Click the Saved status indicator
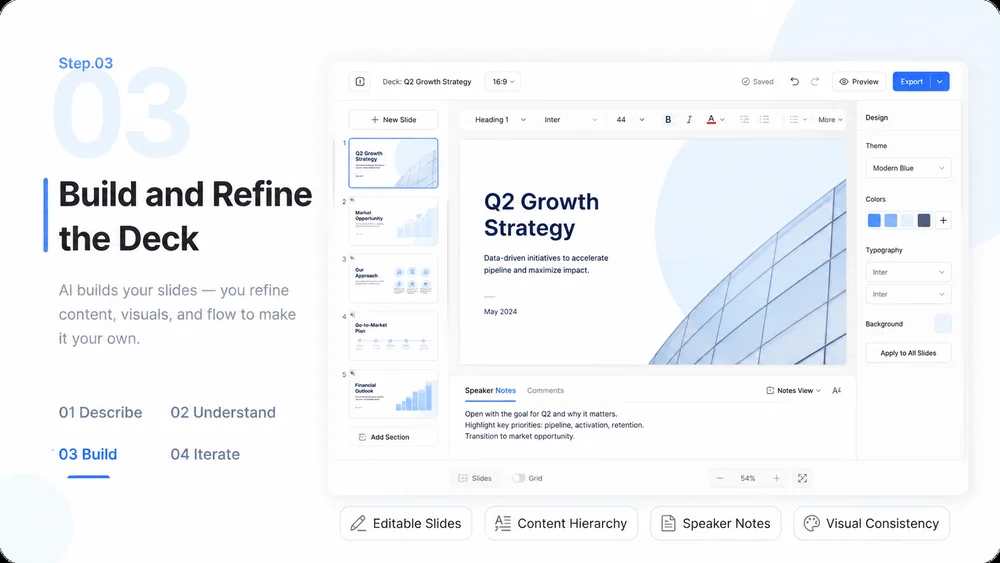Image resolution: width=1000 pixels, height=563 pixels. (757, 82)
